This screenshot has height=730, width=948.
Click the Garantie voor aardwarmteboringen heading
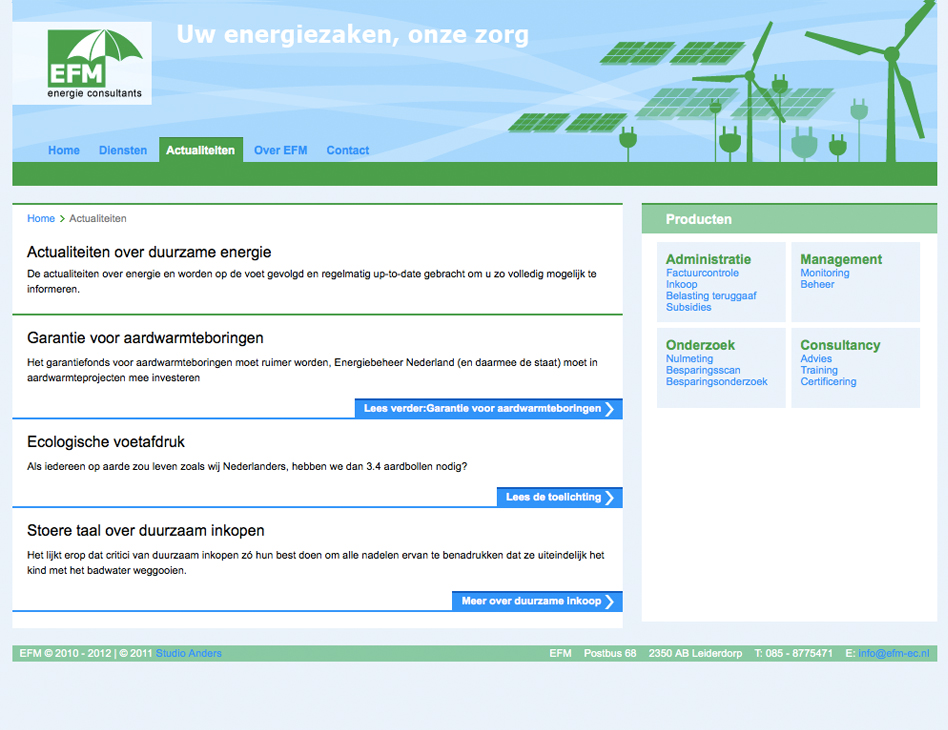[145, 337]
